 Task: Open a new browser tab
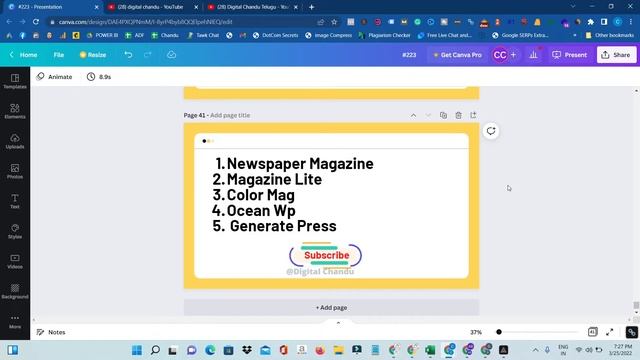coord(311,7)
